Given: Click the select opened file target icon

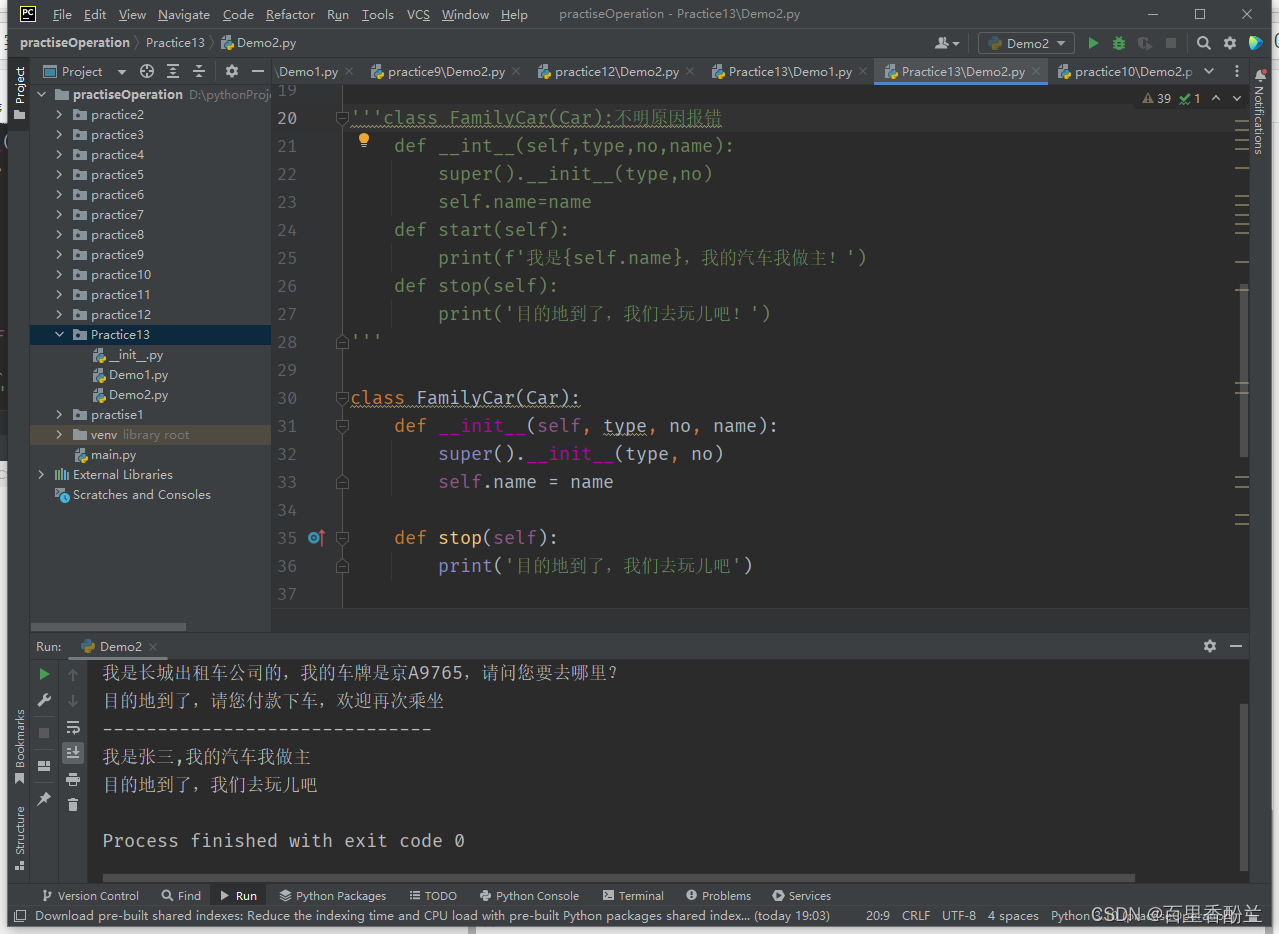Looking at the screenshot, I should [147, 71].
